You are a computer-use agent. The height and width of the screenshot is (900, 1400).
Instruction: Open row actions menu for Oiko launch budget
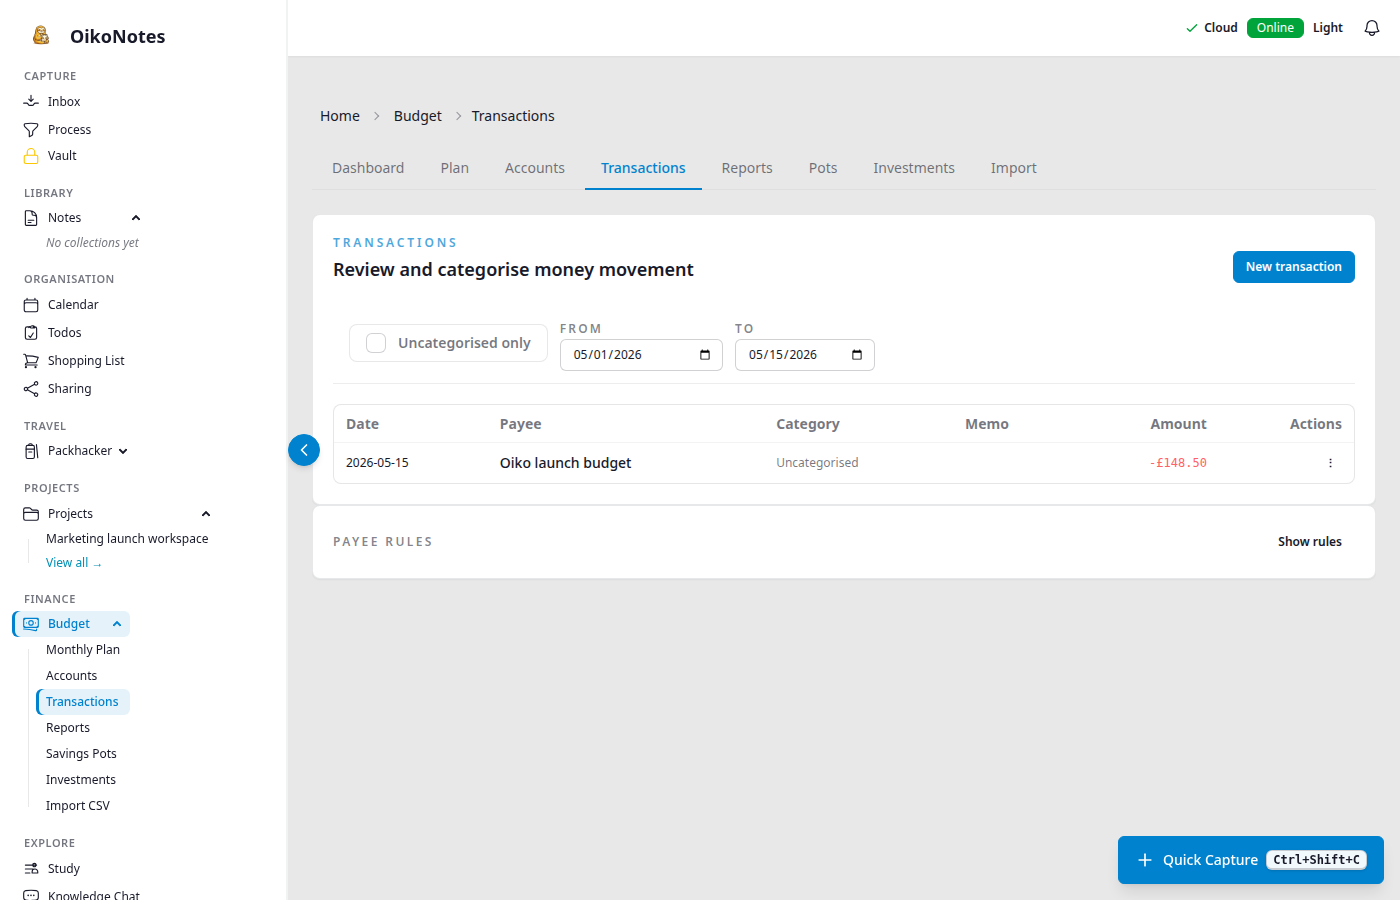(1330, 463)
